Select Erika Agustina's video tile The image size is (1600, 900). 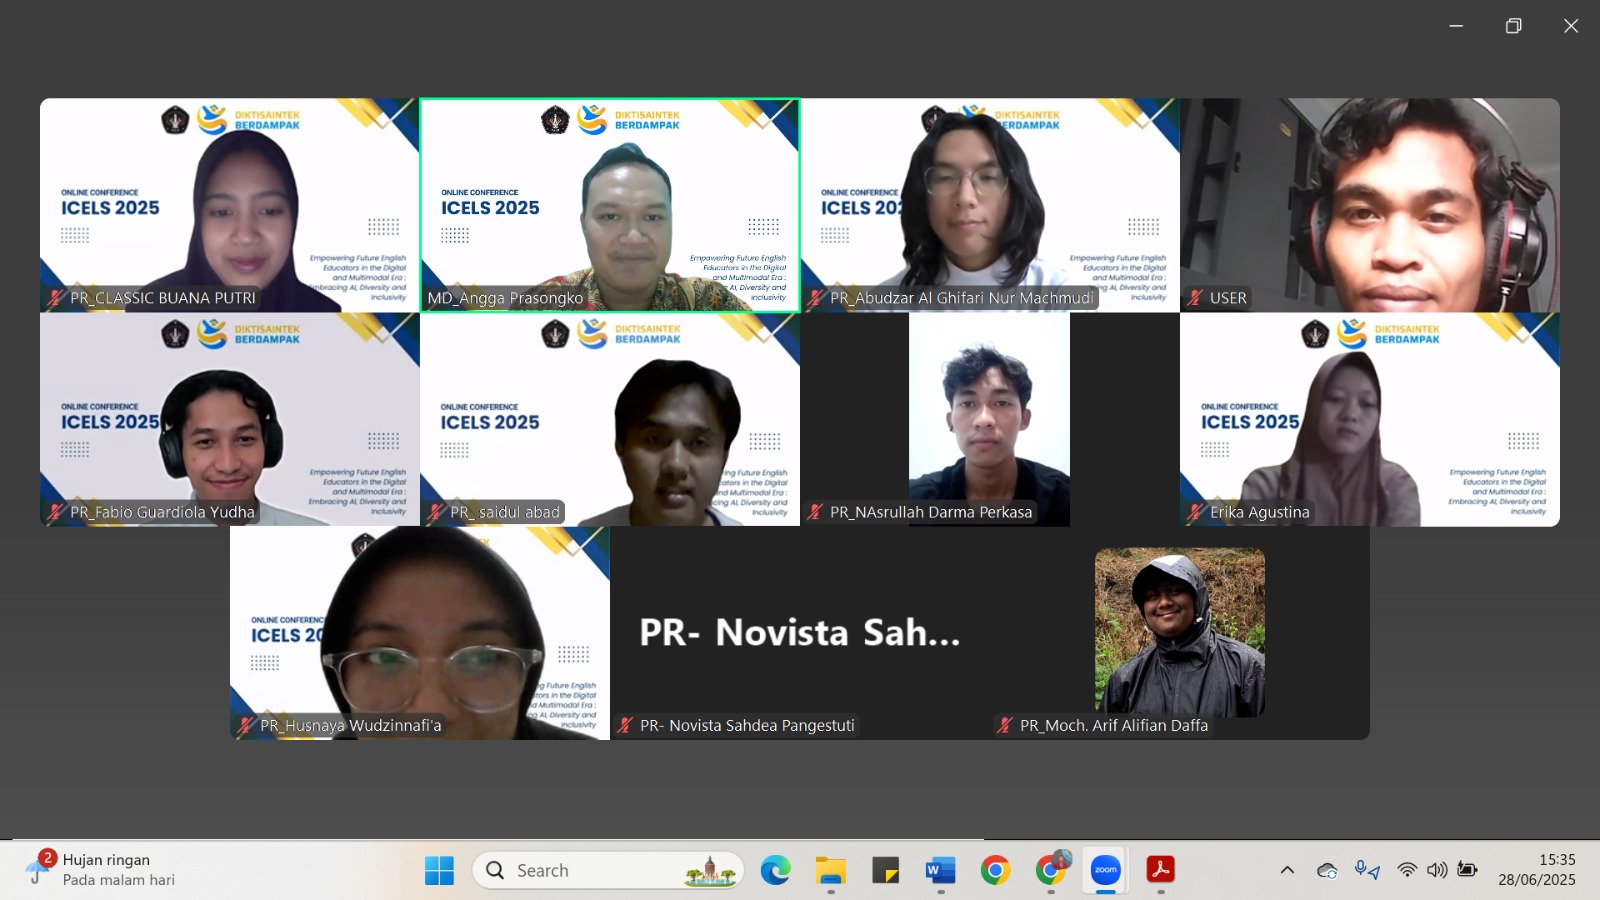[x=1370, y=419]
